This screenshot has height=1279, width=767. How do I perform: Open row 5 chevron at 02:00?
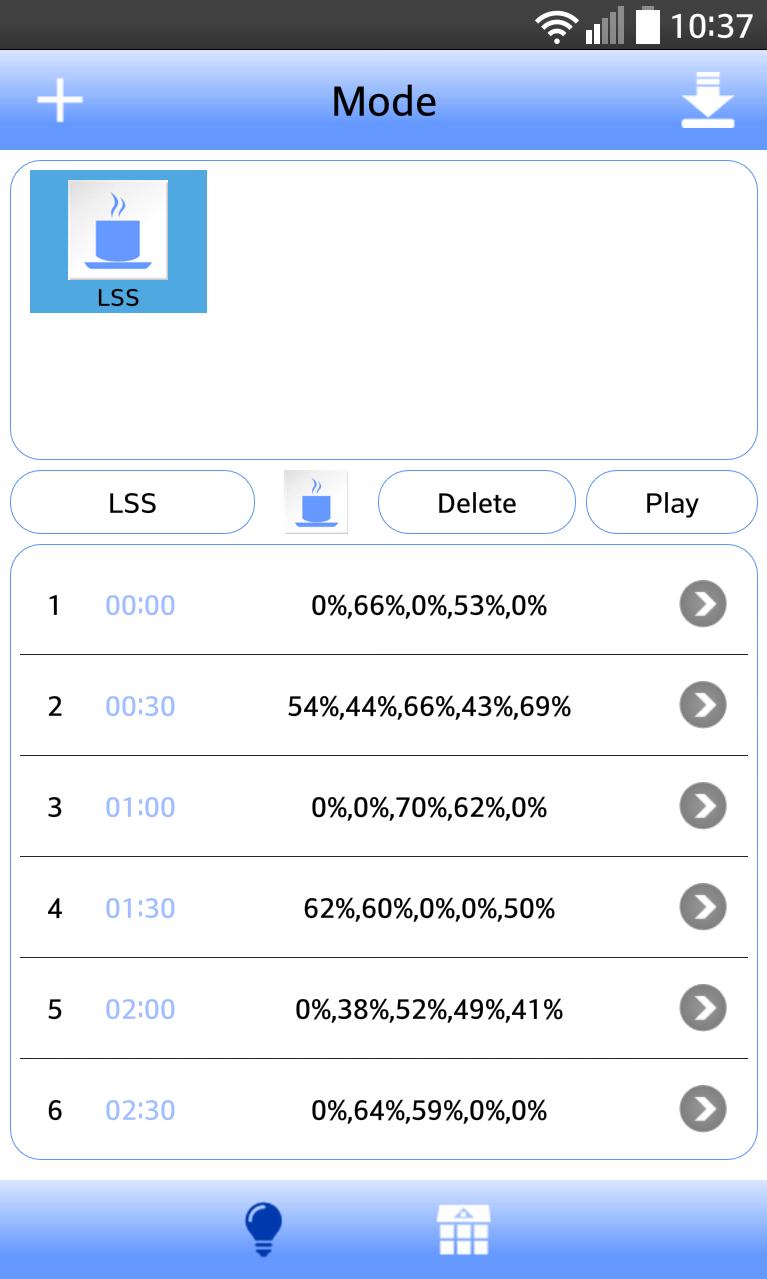coord(703,1008)
